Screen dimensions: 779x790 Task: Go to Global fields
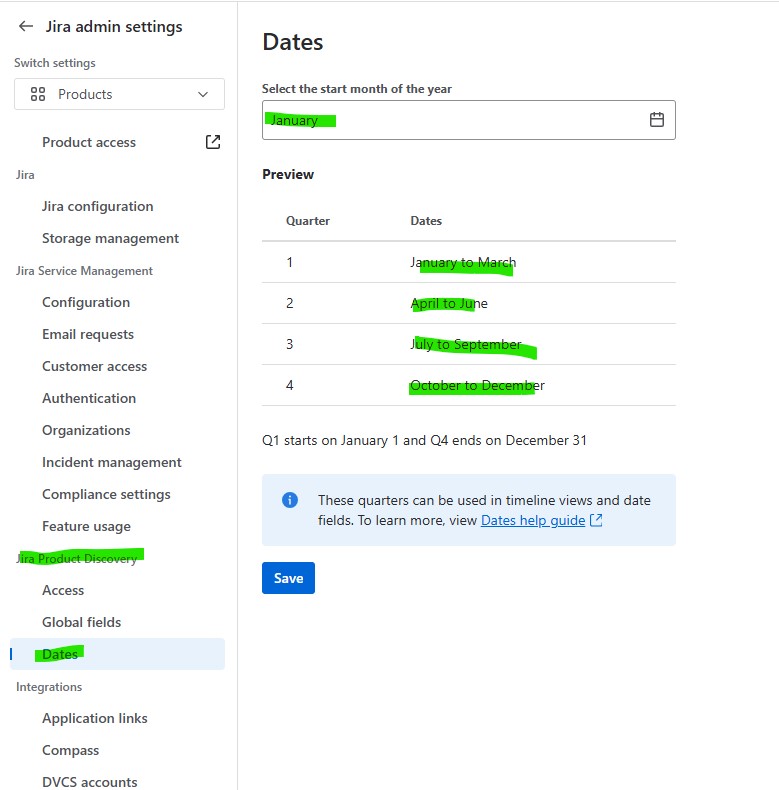click(x=82, y=622)
